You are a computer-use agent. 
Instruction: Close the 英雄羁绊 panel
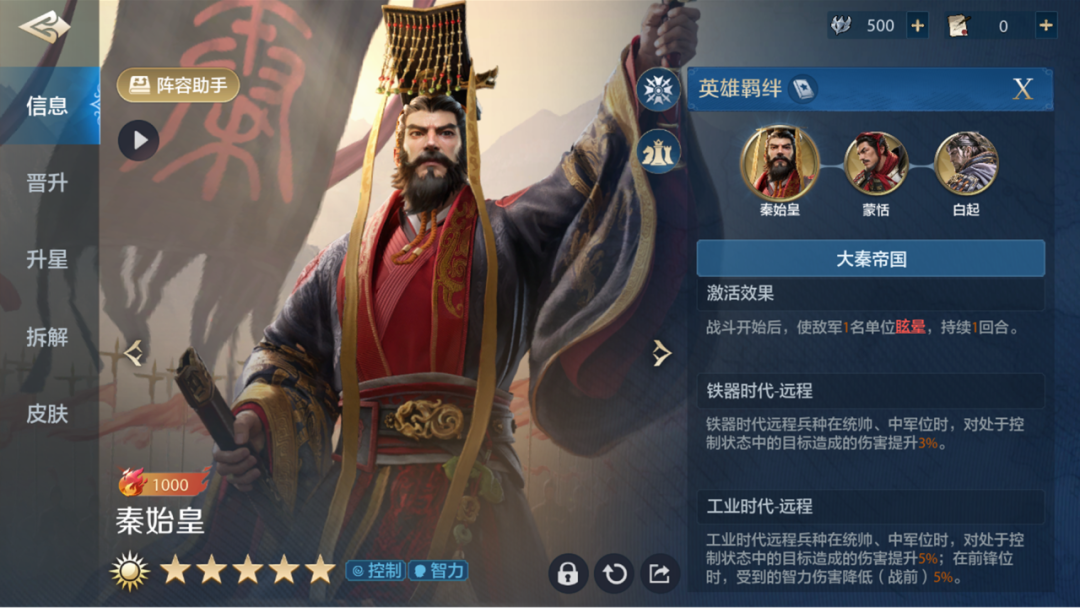click(1023, 89)
